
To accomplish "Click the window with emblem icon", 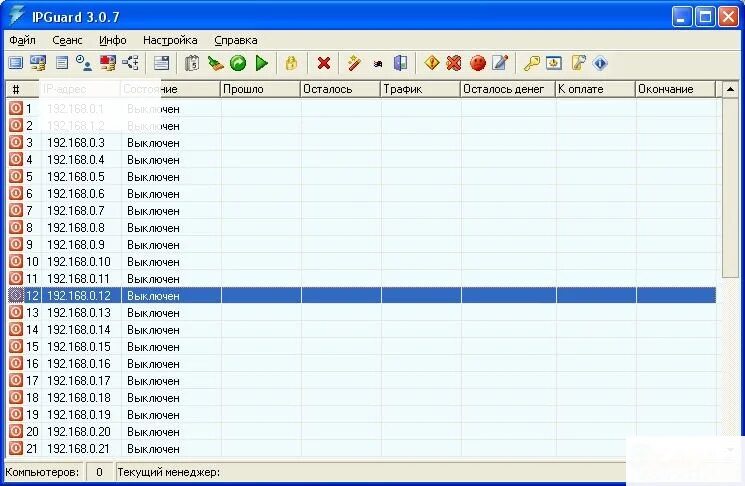I will click(x=554, y=63).
